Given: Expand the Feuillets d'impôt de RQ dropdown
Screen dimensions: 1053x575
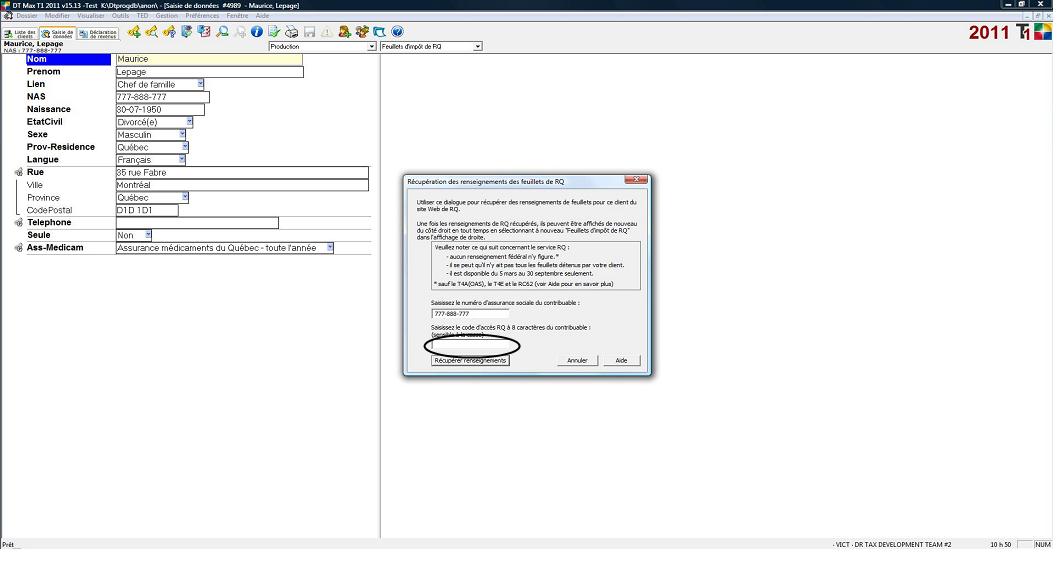Looking at the screenshot, I should point(477,47).
